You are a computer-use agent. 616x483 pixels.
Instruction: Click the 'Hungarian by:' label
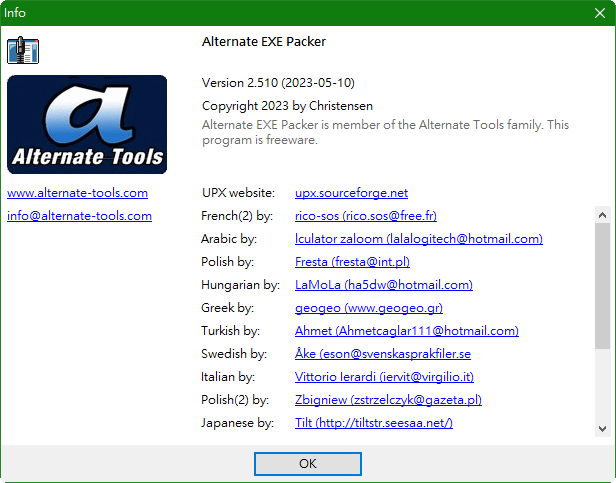240,285
